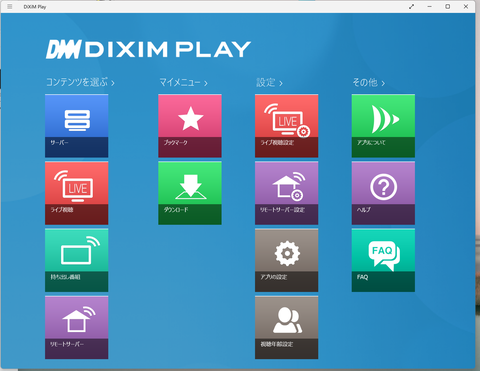The height and width of the screenshot is (371, 480).
Task: Open the アプリについて about tile
Action: 383,126
